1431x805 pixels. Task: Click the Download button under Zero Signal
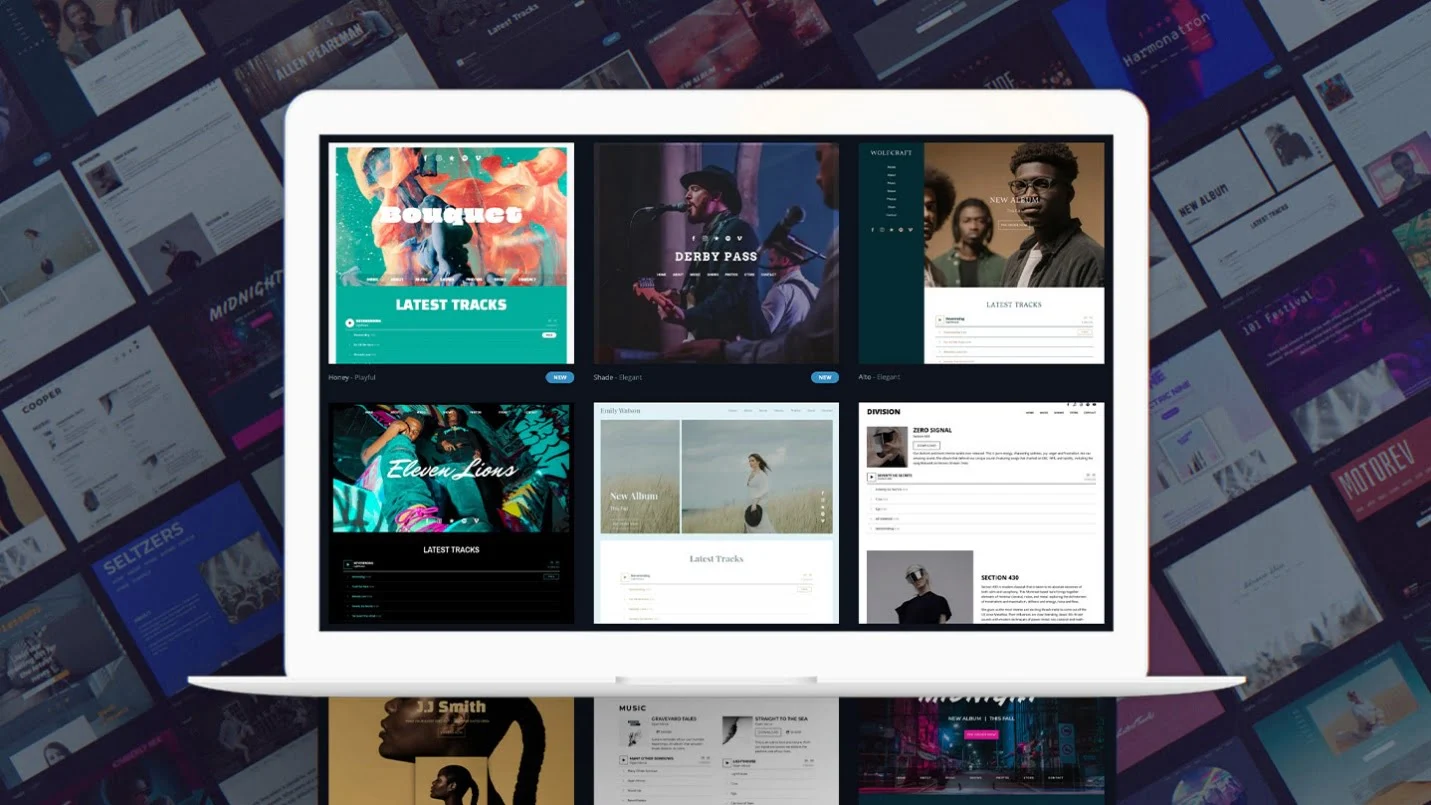(x=926, y=445)
